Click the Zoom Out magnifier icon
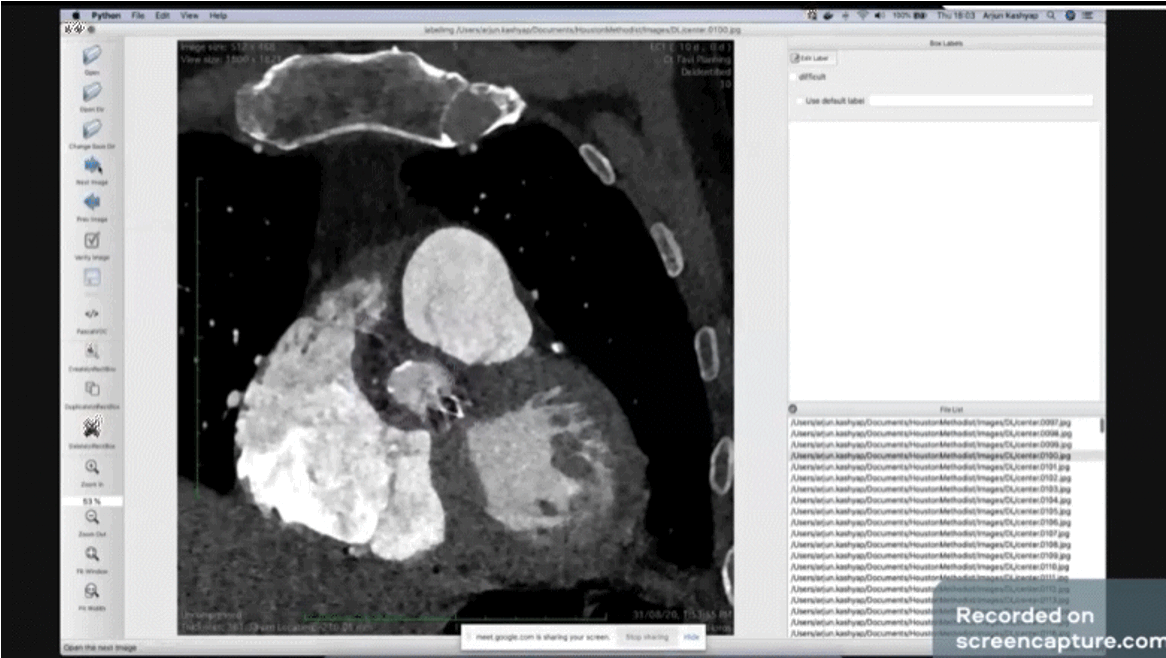The width and height of the screenshot is (1166, 658). (92, 517)
